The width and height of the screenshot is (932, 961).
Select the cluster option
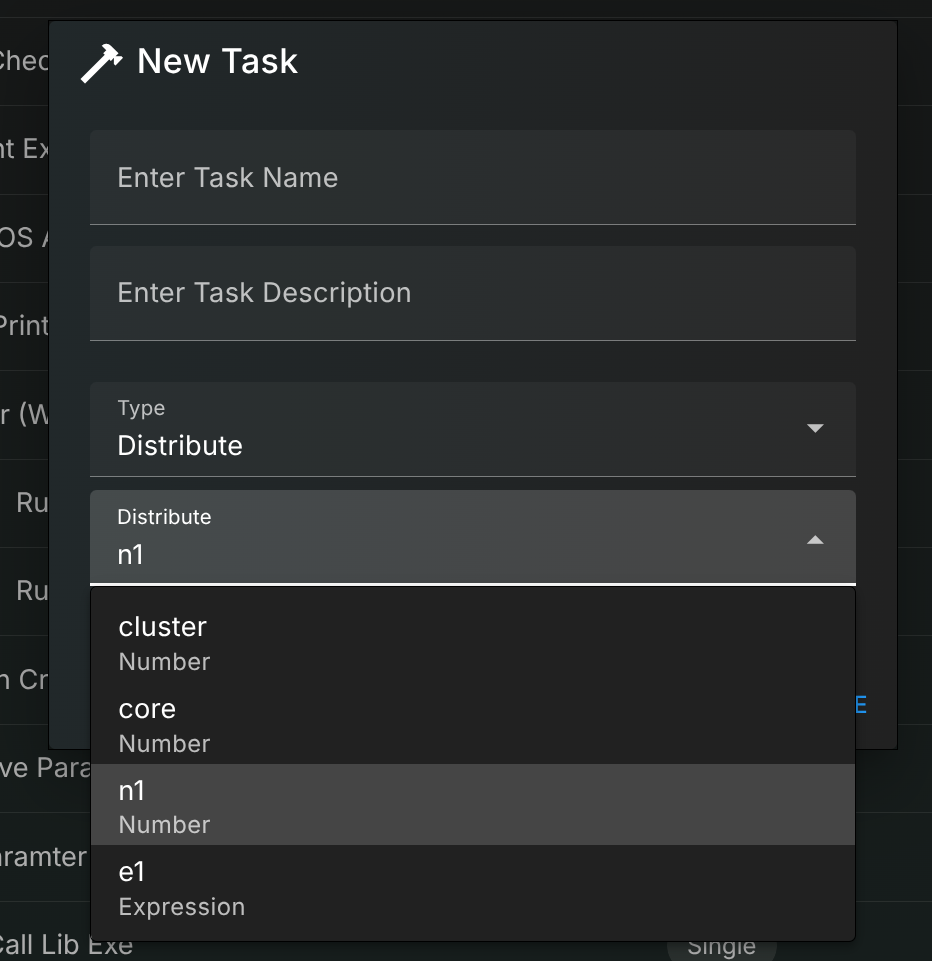pos(472,643)
